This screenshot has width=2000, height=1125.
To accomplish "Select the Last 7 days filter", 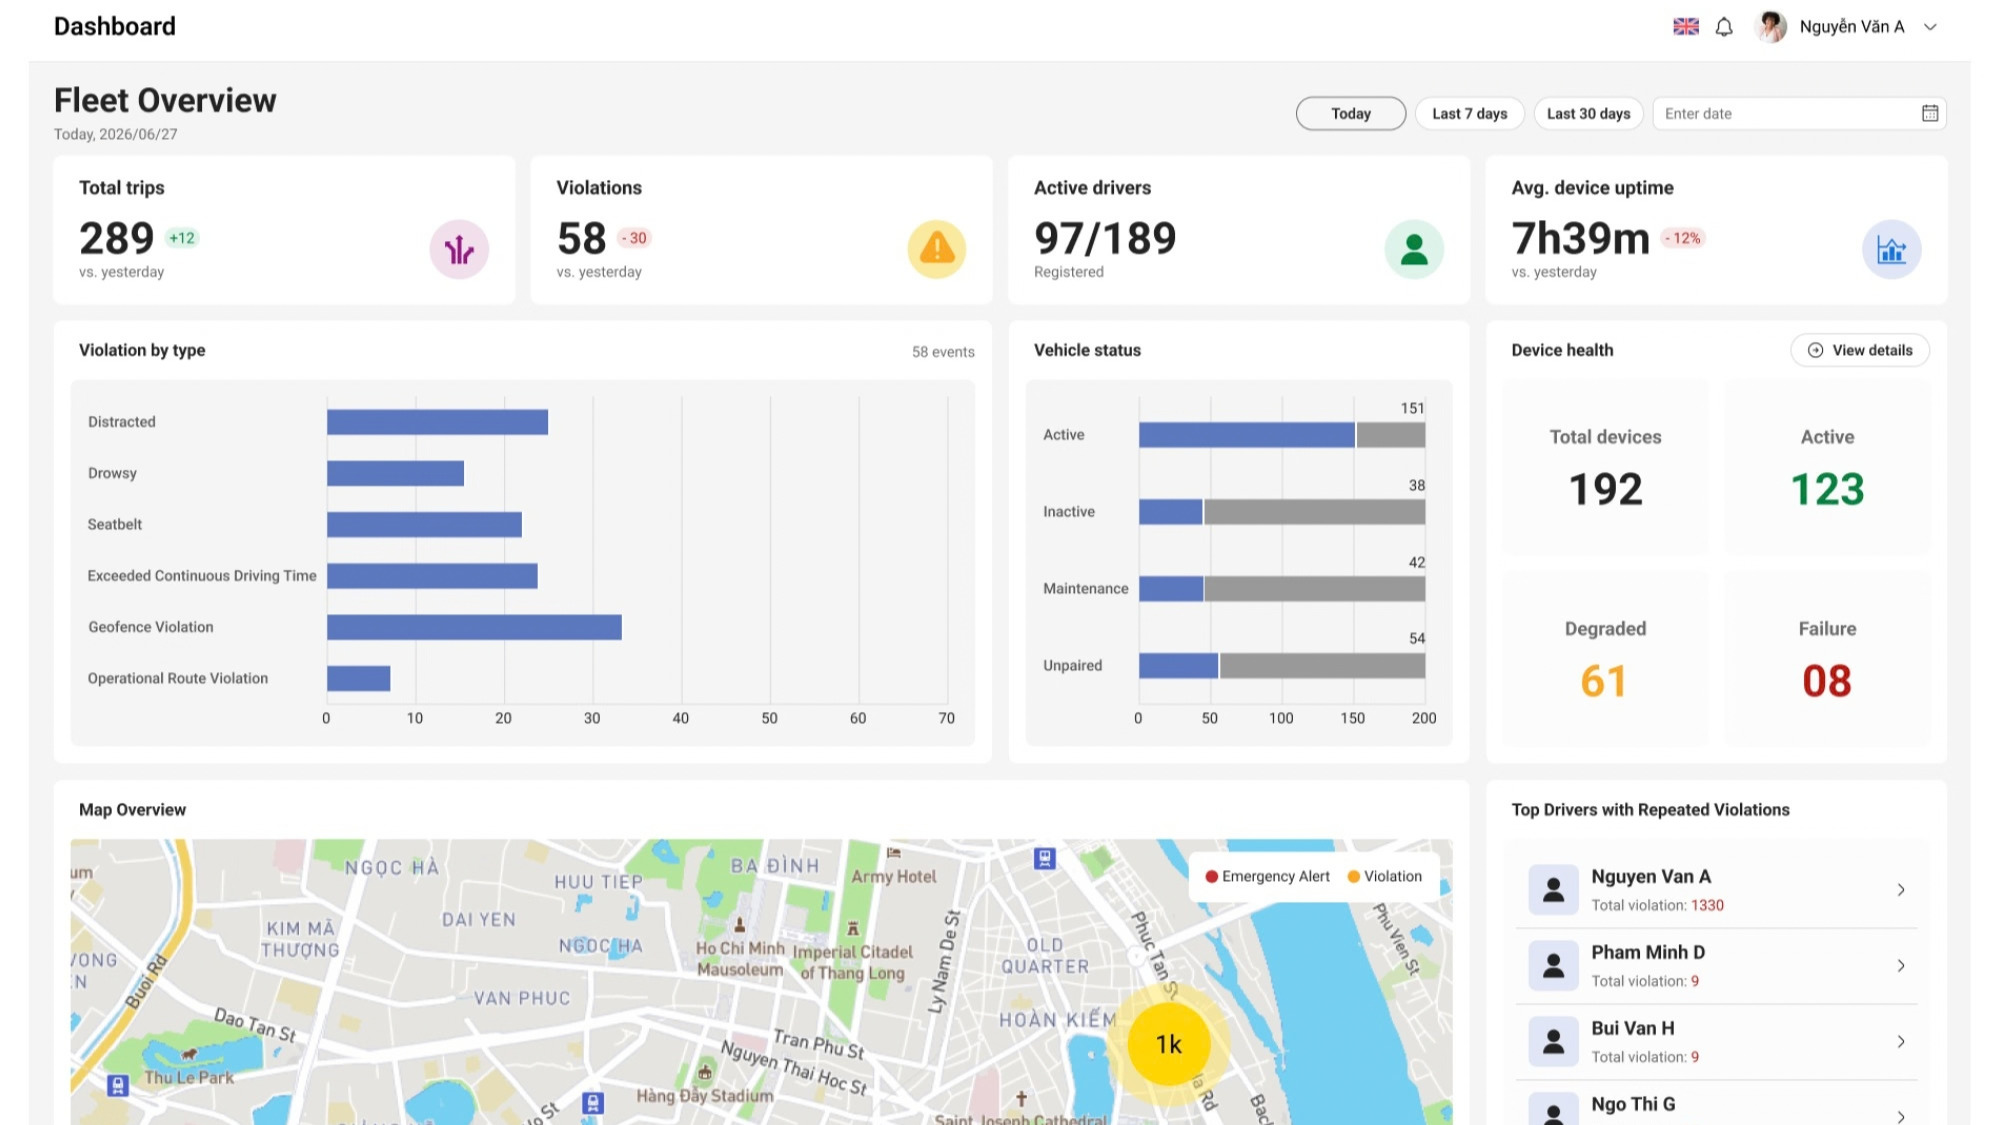I will [x=1469, y=113].
